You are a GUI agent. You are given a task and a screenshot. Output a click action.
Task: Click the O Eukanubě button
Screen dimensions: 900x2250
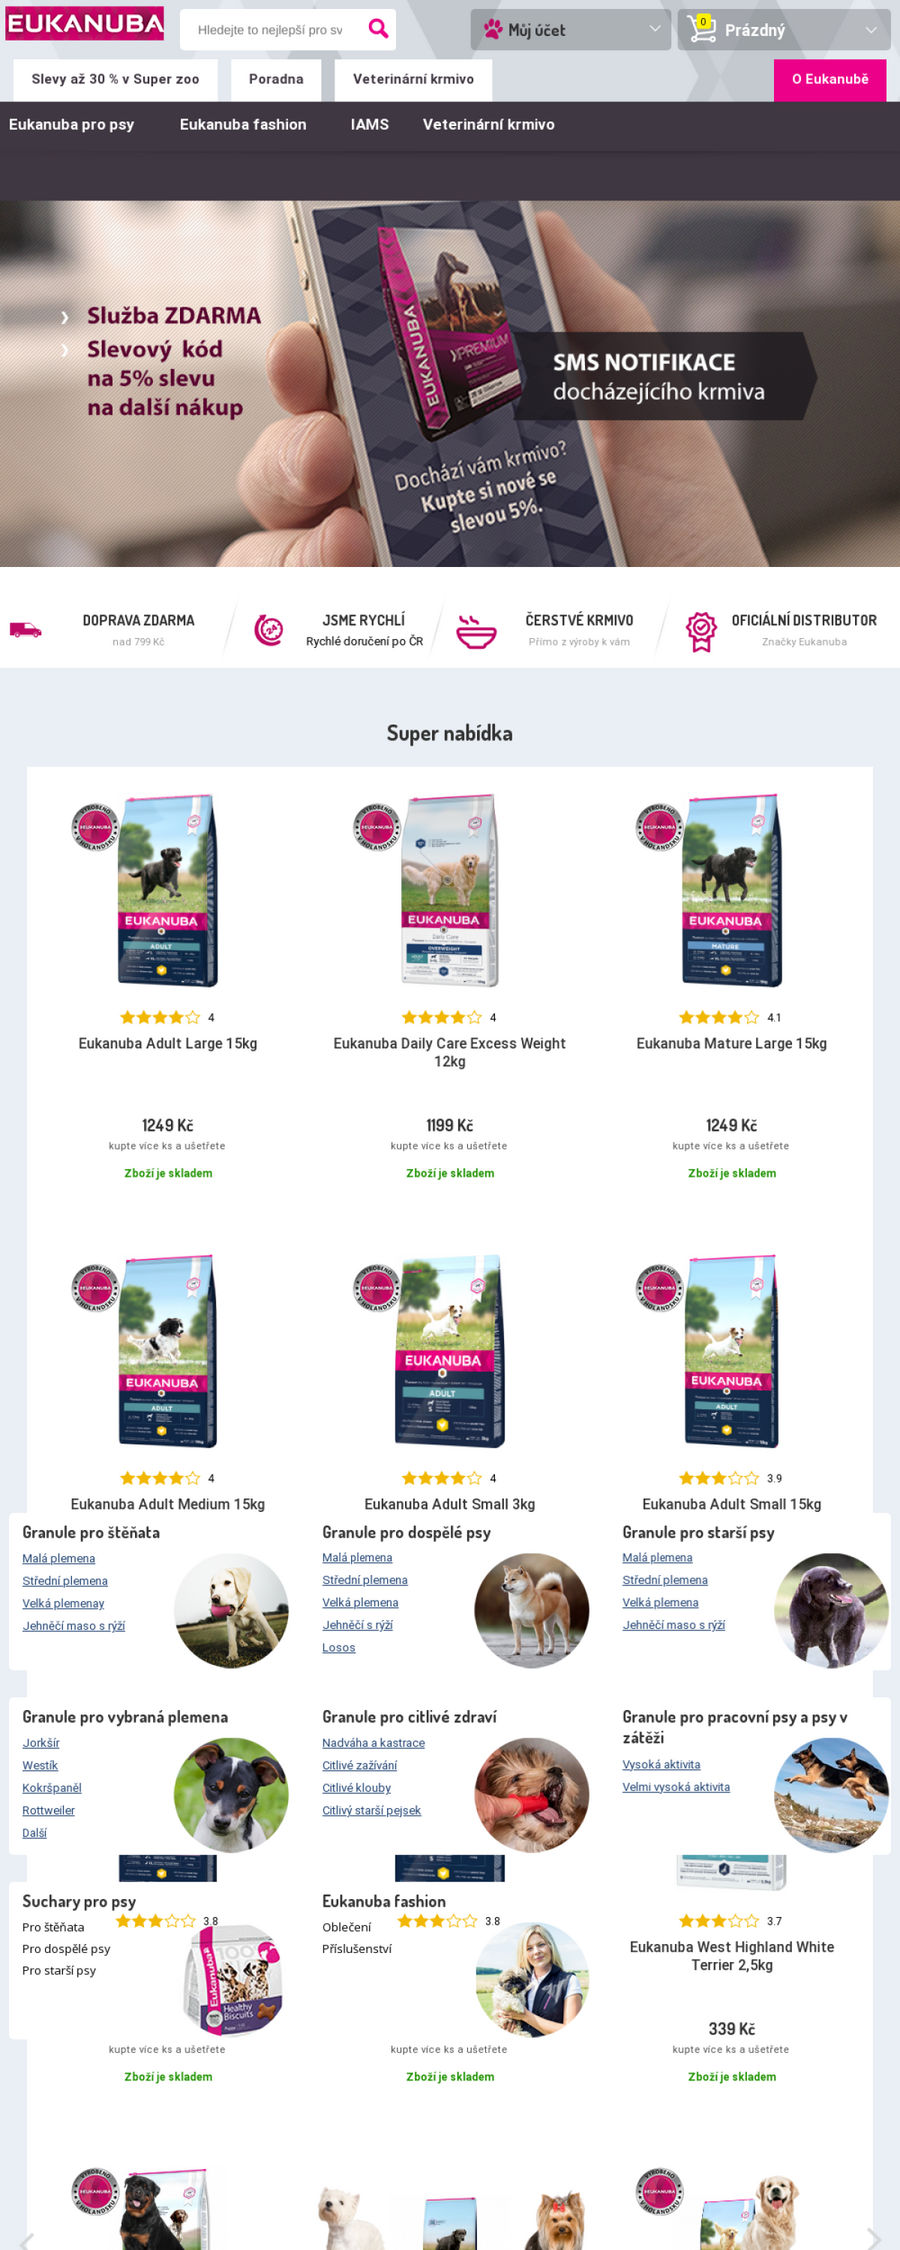tap(830, 80)
